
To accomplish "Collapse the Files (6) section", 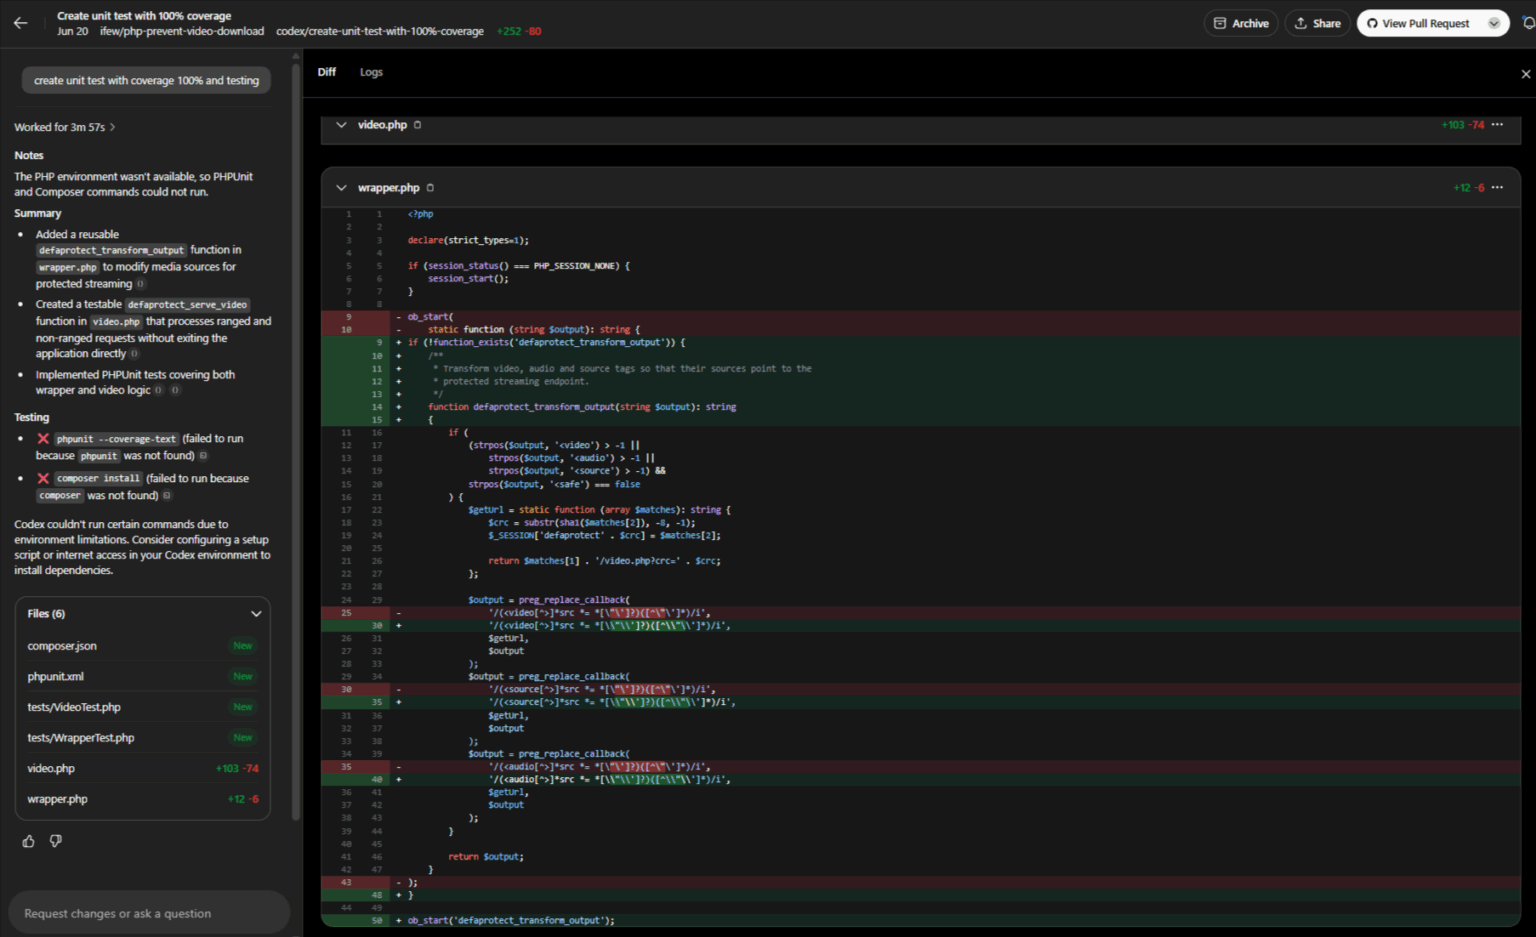I will click(256, 613).
